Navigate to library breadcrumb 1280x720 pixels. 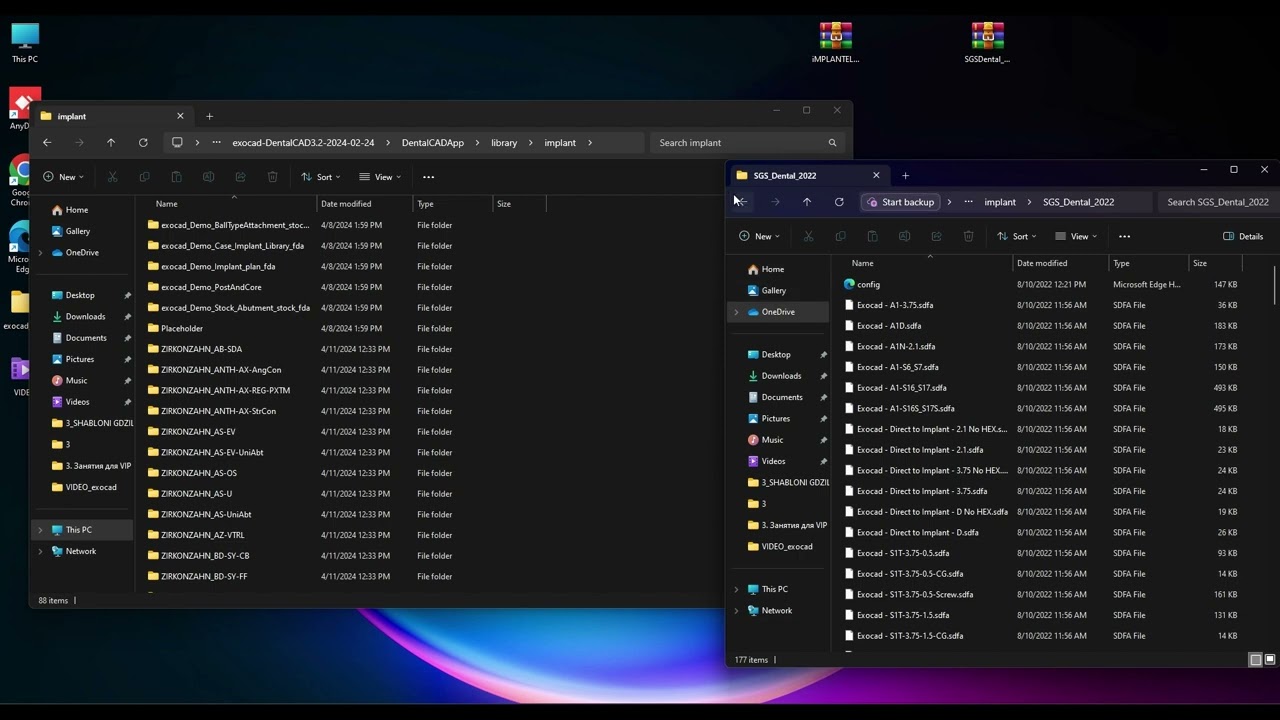point(504,143)
